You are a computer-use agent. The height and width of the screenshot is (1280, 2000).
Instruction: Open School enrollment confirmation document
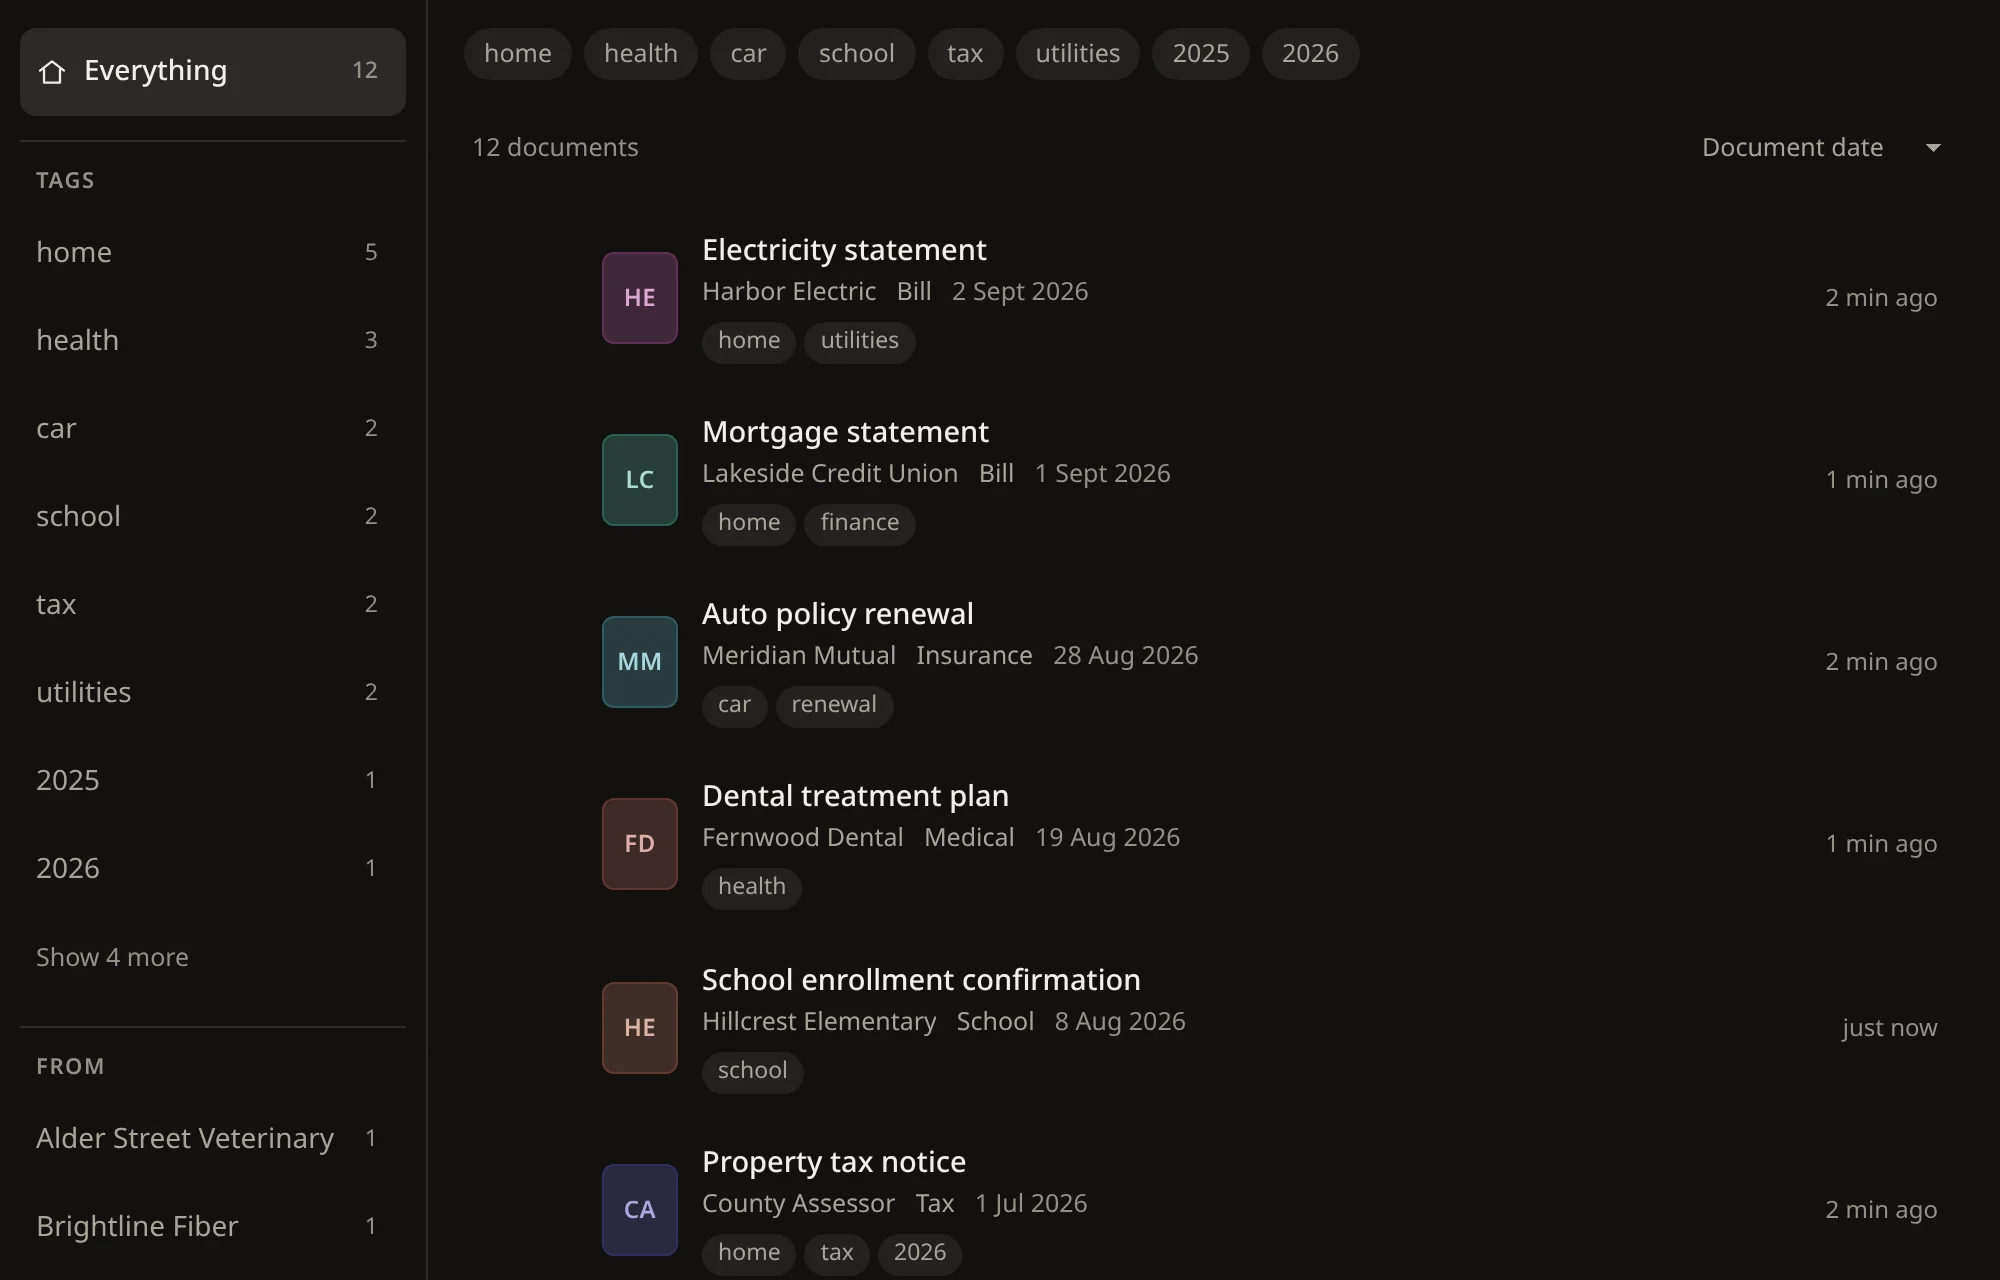coord(921,980)
